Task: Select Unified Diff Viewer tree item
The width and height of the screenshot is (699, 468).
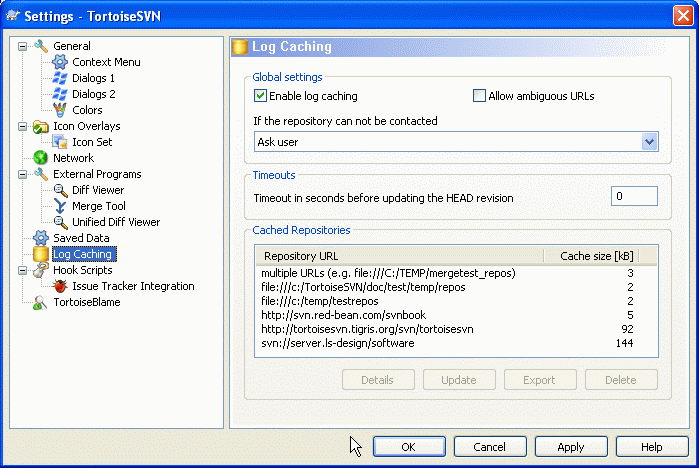Action: (116, 222)
